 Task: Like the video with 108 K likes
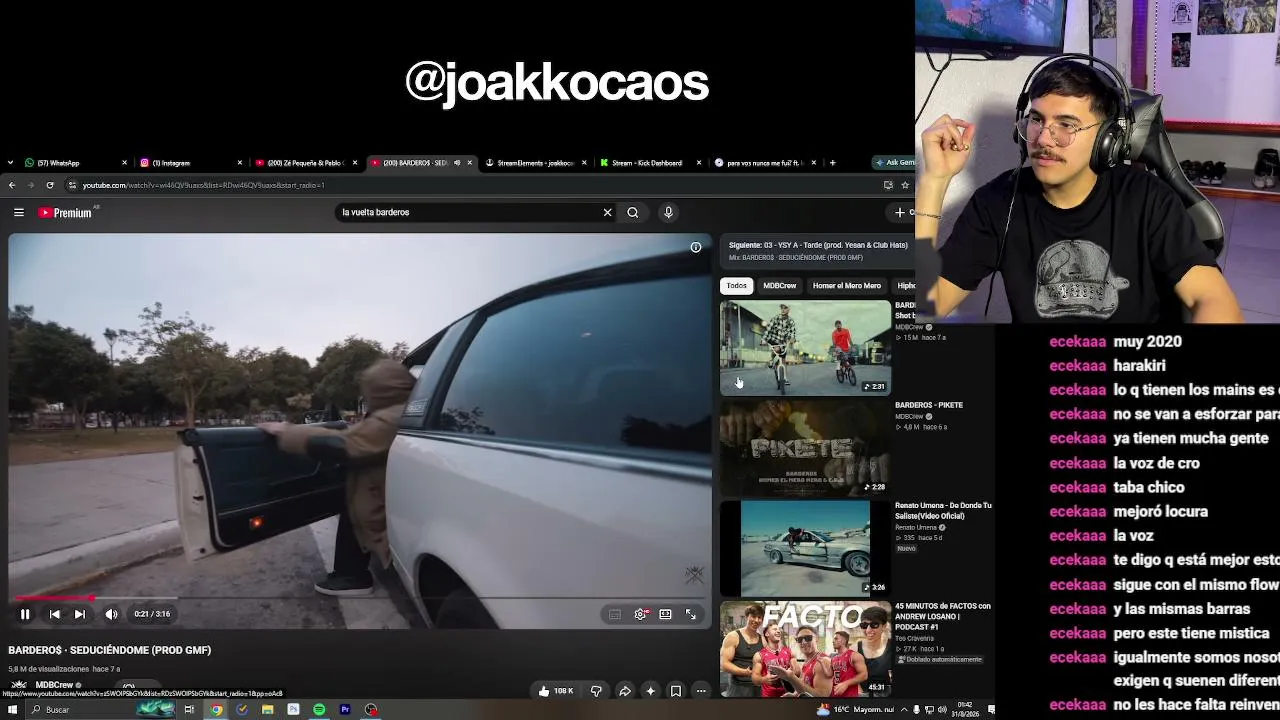pyautogui.click(x=556, y=691)
